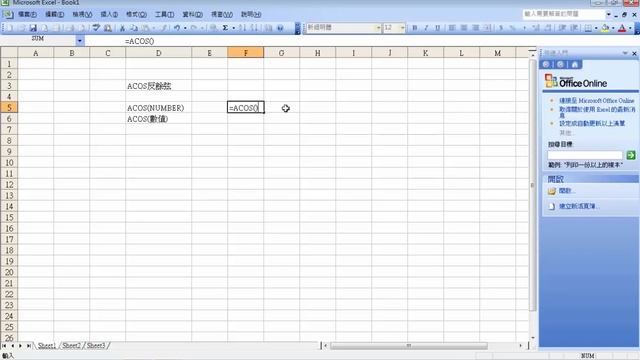Click the Merge and Center icon
This screenshot has width=640, height=360.
click(x=487, y=28)
